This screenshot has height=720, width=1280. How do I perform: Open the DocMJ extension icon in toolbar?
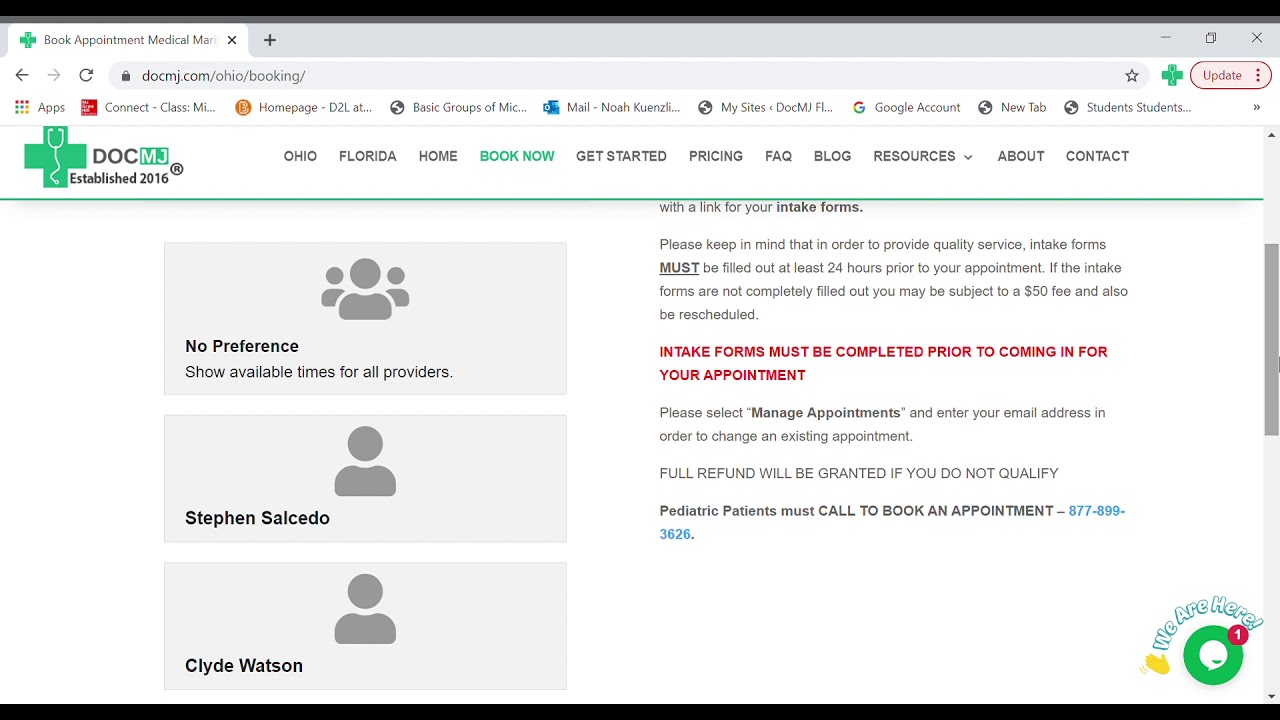click(x=1172, y=75)
